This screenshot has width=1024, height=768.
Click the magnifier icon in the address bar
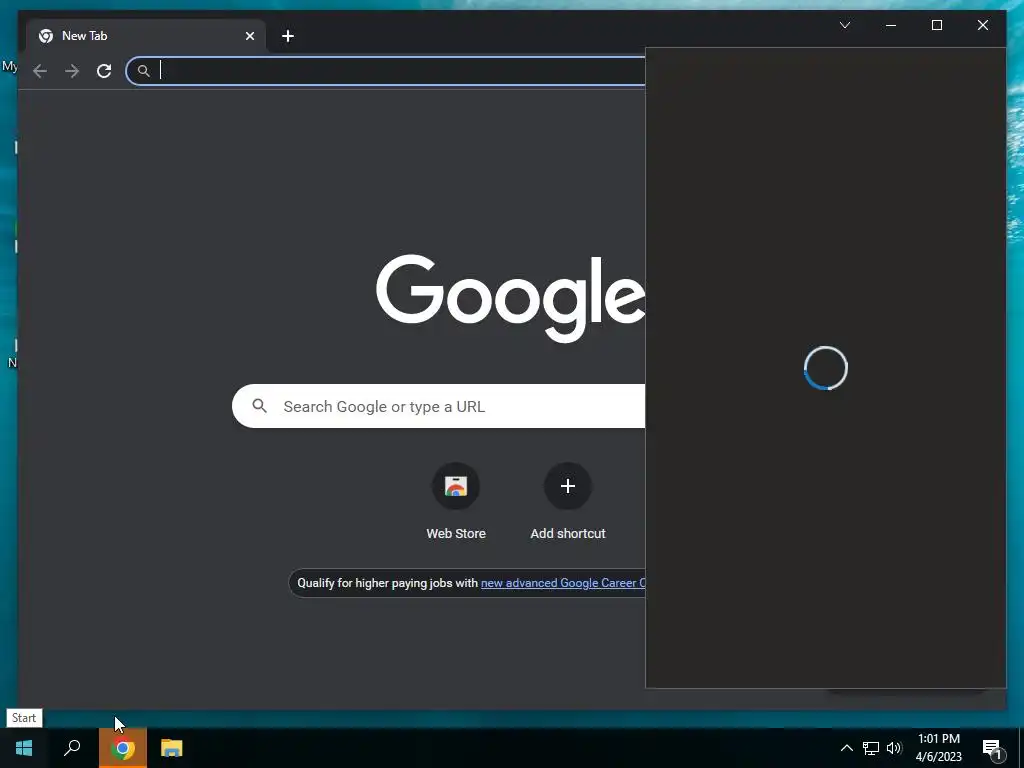(144, 71)
